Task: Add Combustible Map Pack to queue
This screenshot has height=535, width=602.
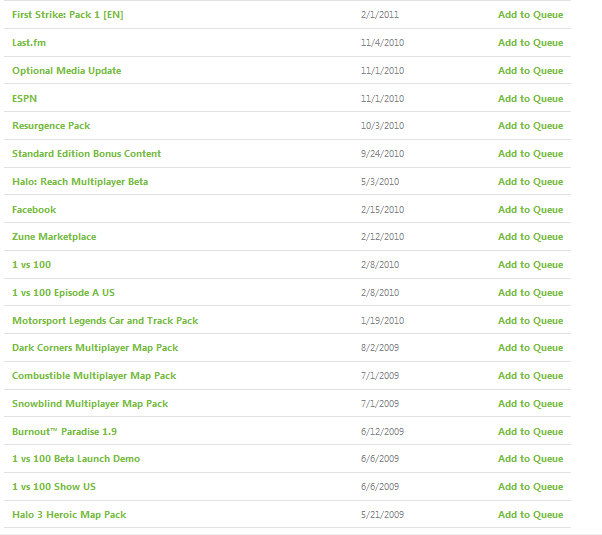Action: (x=531, y=376)
